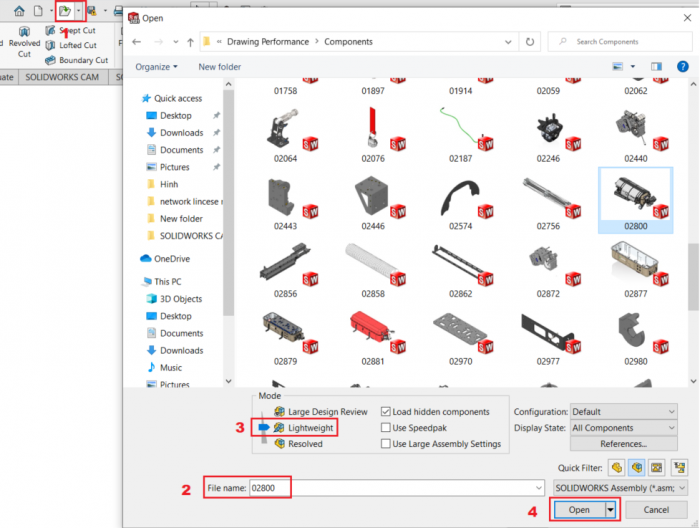Image resolution: width=700 pixels, height=528 pixels.
Task: Select the 02858 file thumbnail
Action: pos(373,270)
